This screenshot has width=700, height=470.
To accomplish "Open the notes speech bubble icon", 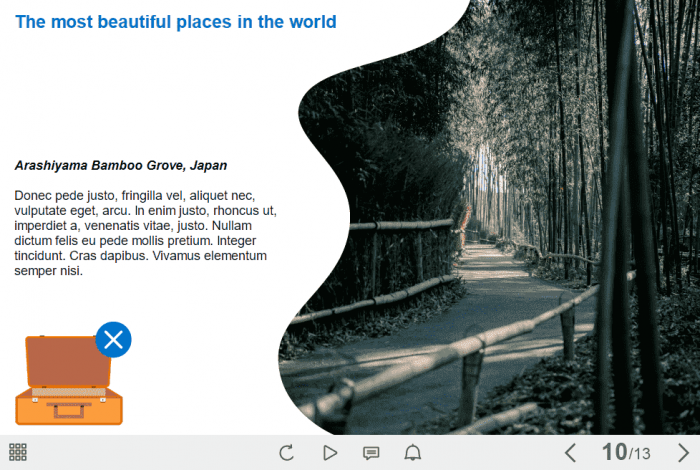I will (371, 453).
